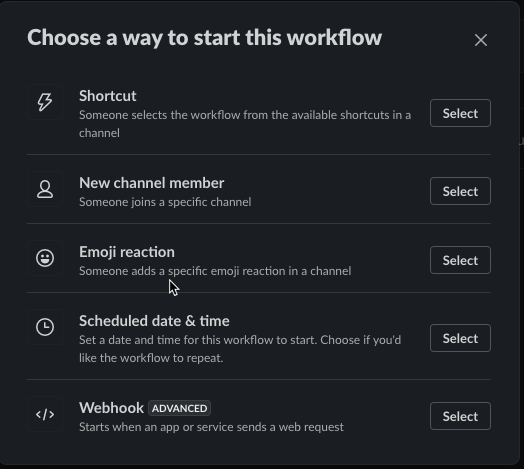Click the Scheduled date & time heading

click(154, 321)
